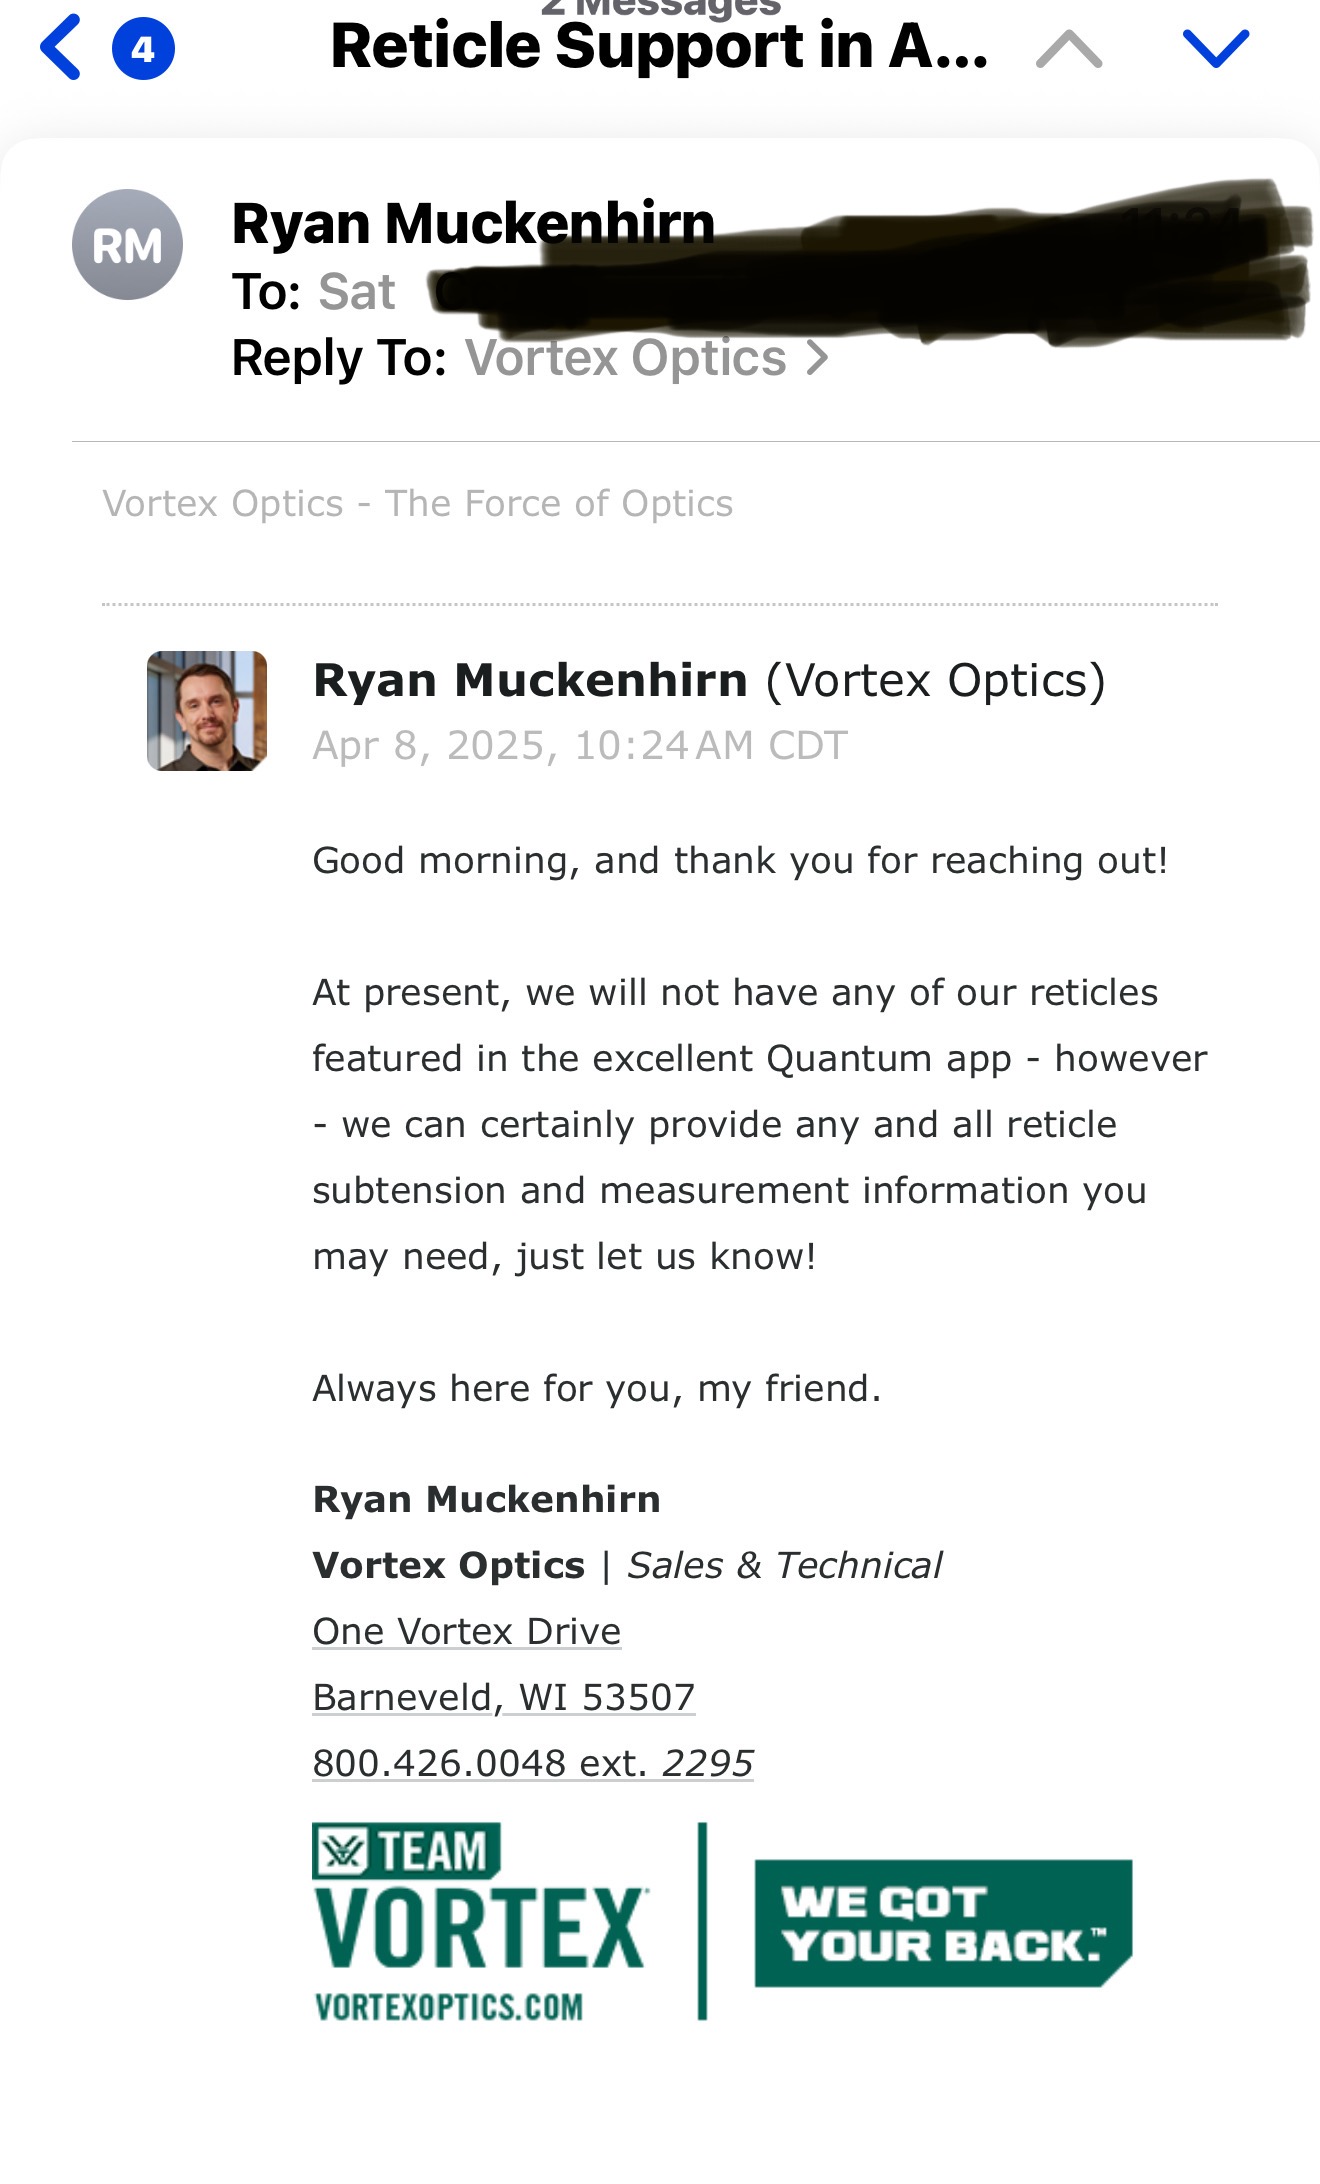Tap the Reticle Support subject title
Viewport: 1320px width, 2184px height.
point(659,47)
